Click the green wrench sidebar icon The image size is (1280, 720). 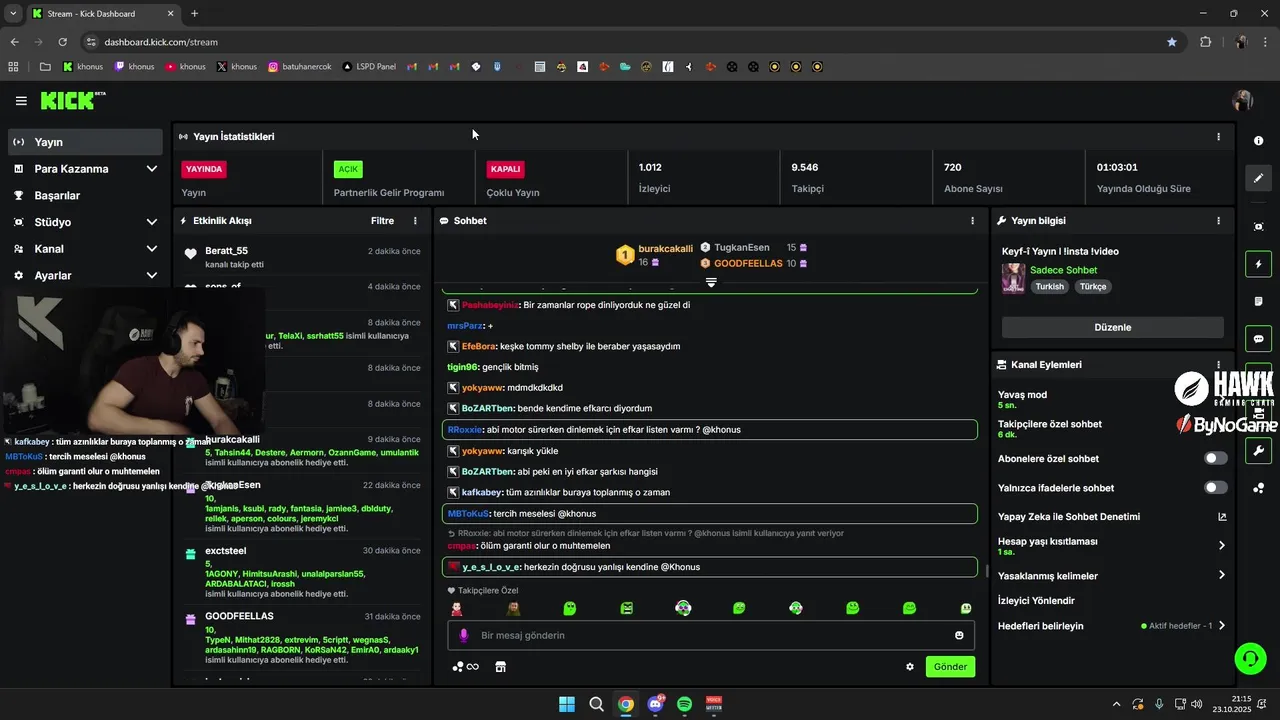1259,450
